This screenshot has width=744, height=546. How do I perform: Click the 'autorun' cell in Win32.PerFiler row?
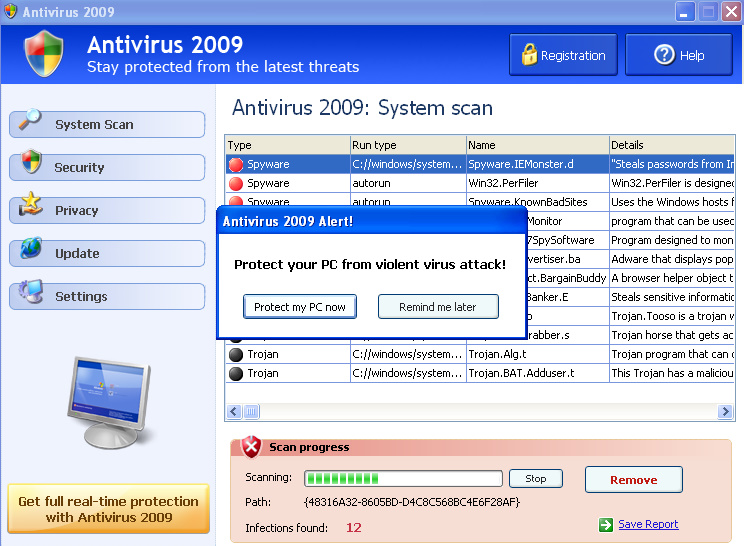pyautogui.click(x=408, y=183)
